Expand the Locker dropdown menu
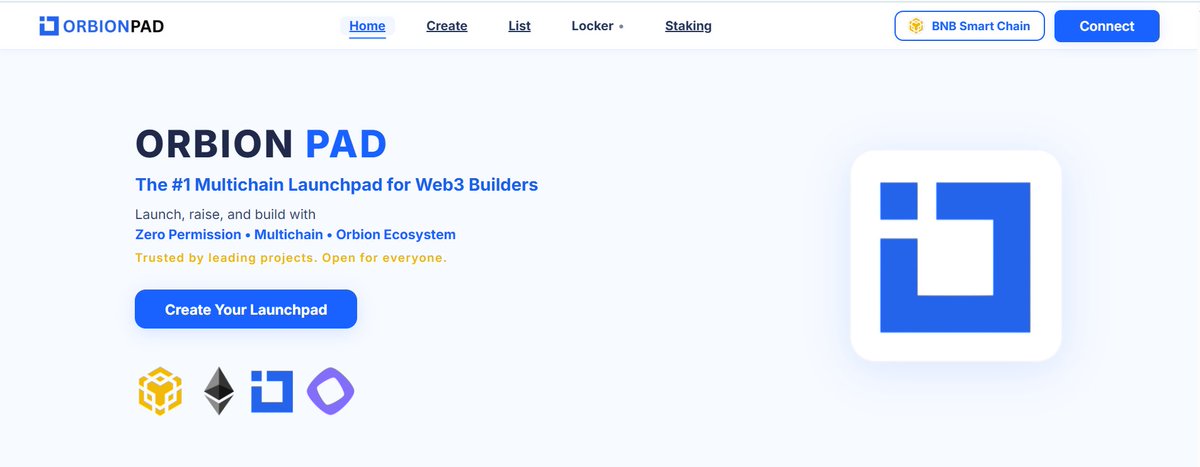 (x=597, y=26)
